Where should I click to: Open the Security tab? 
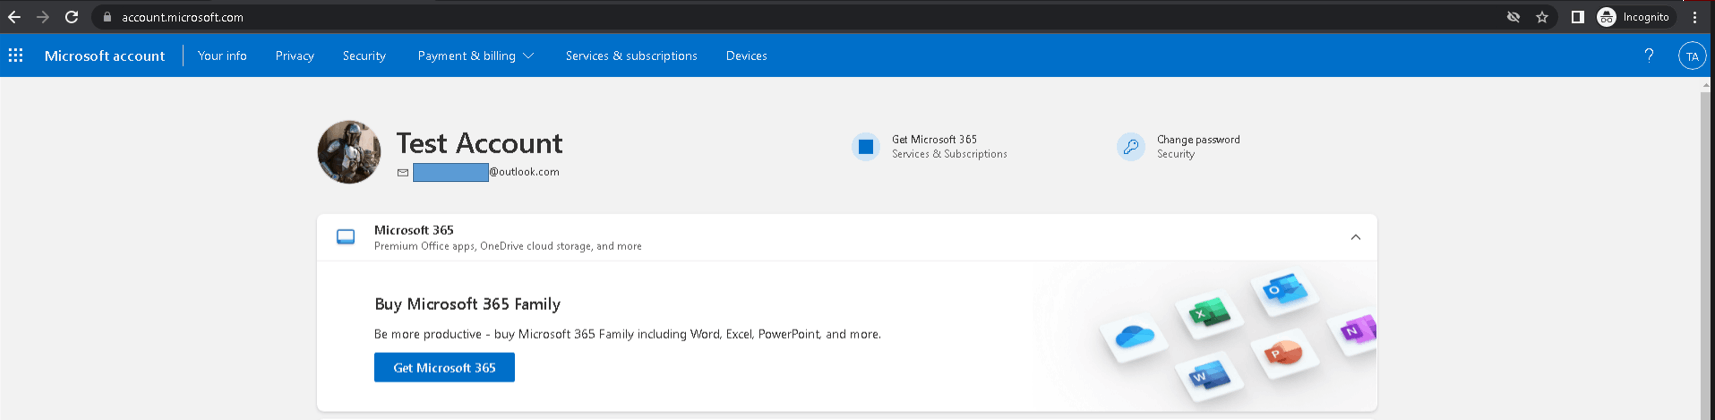click(364, 56)
